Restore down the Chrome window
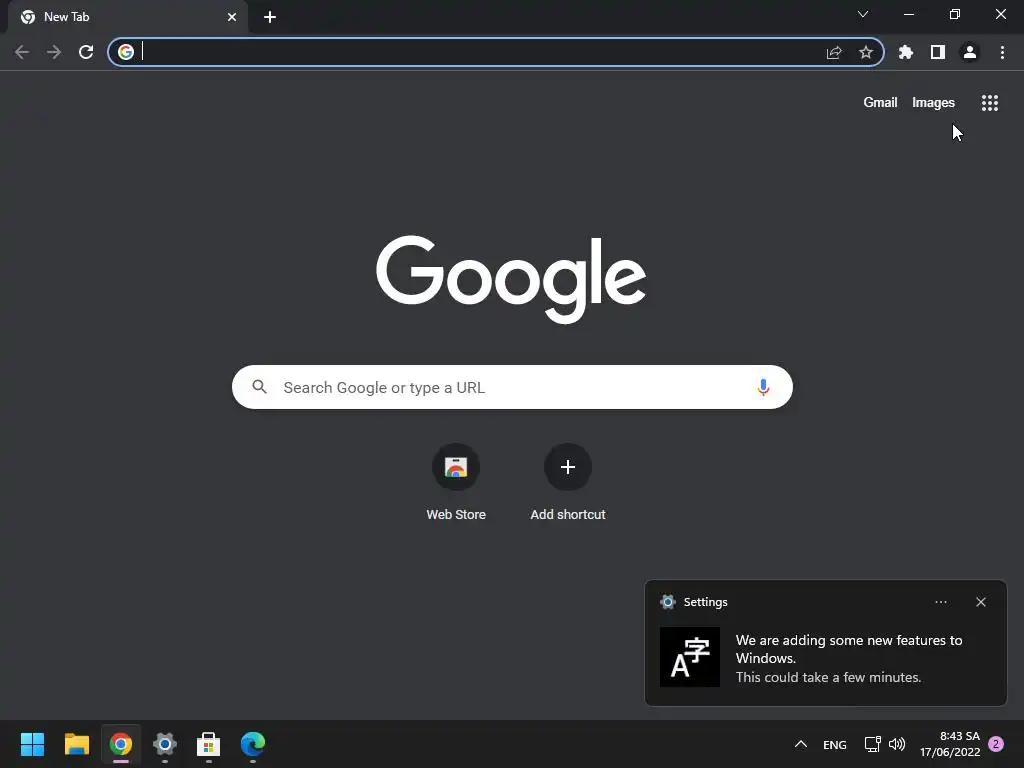Screen dimensions: 1024x768 955,14
